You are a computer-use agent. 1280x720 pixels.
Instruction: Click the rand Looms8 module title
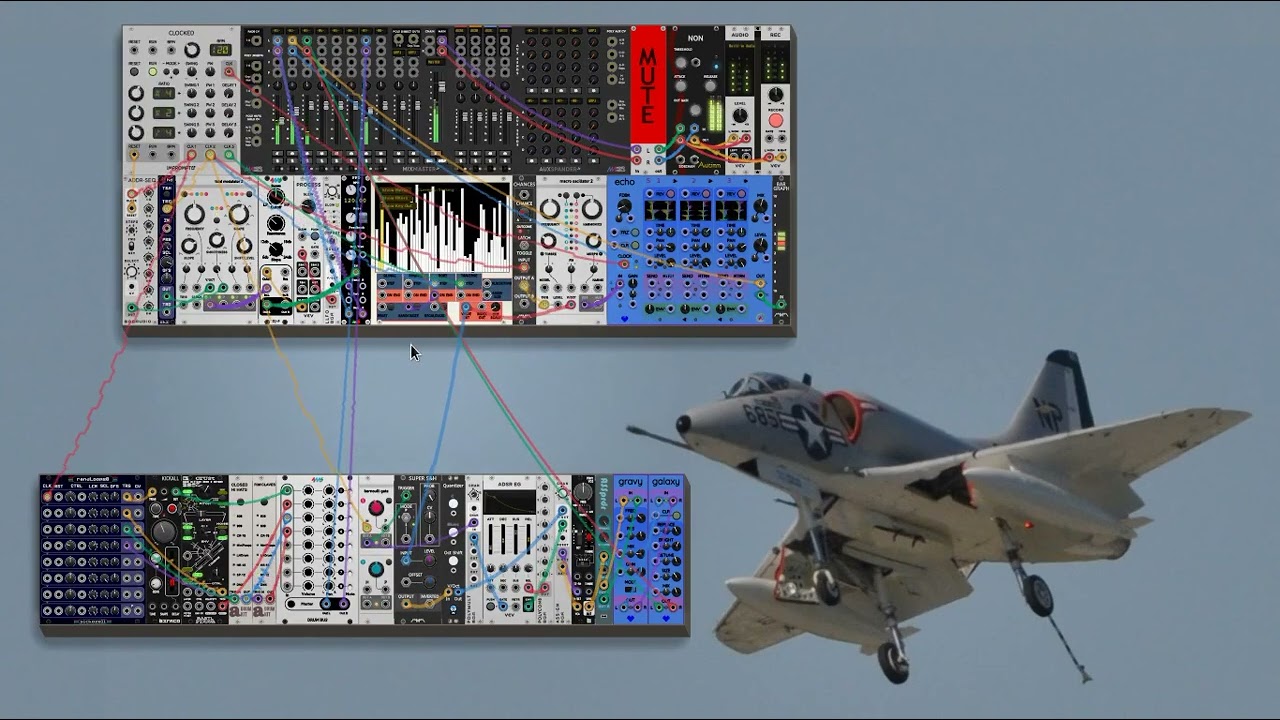click(93, 479)
